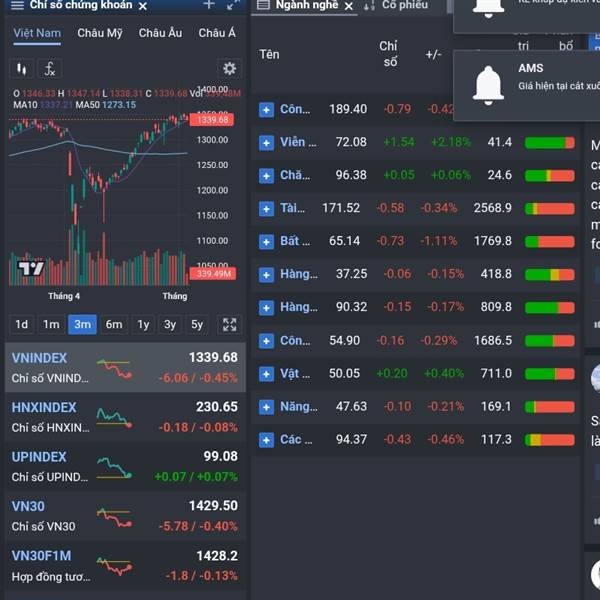Expand the Năng... sector row
600x600 pixels.
tap(266, 407)
